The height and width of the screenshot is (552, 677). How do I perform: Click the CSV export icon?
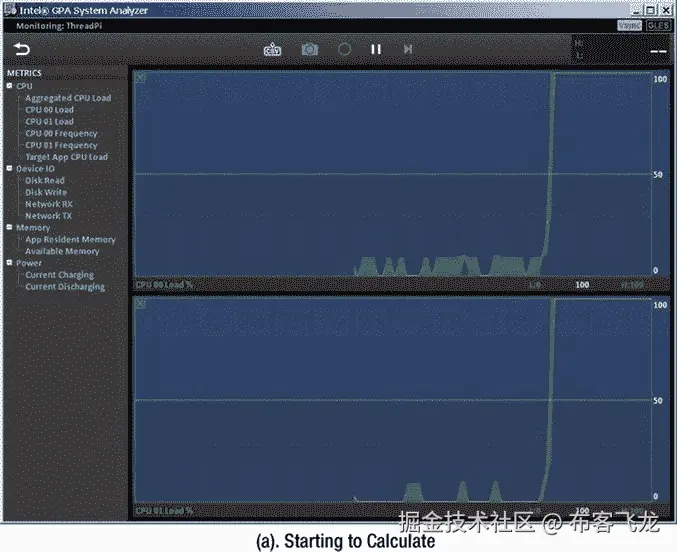click(272, 49)
